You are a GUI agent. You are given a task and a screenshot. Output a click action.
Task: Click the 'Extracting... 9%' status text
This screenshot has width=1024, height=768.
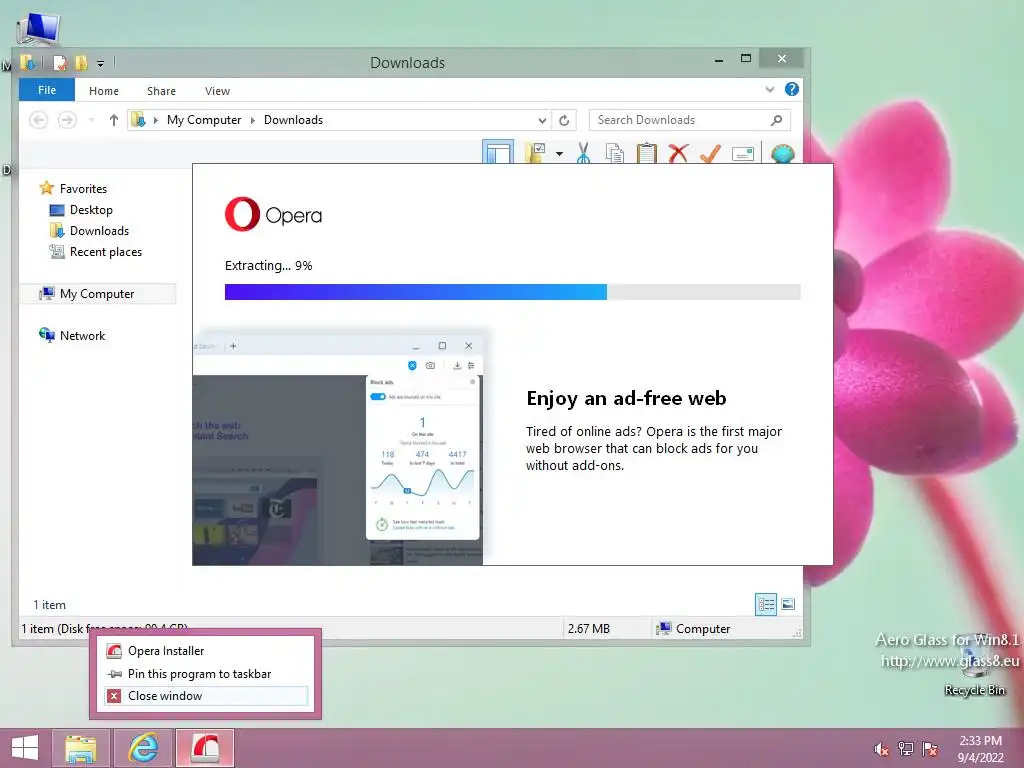tap(268, 266)
